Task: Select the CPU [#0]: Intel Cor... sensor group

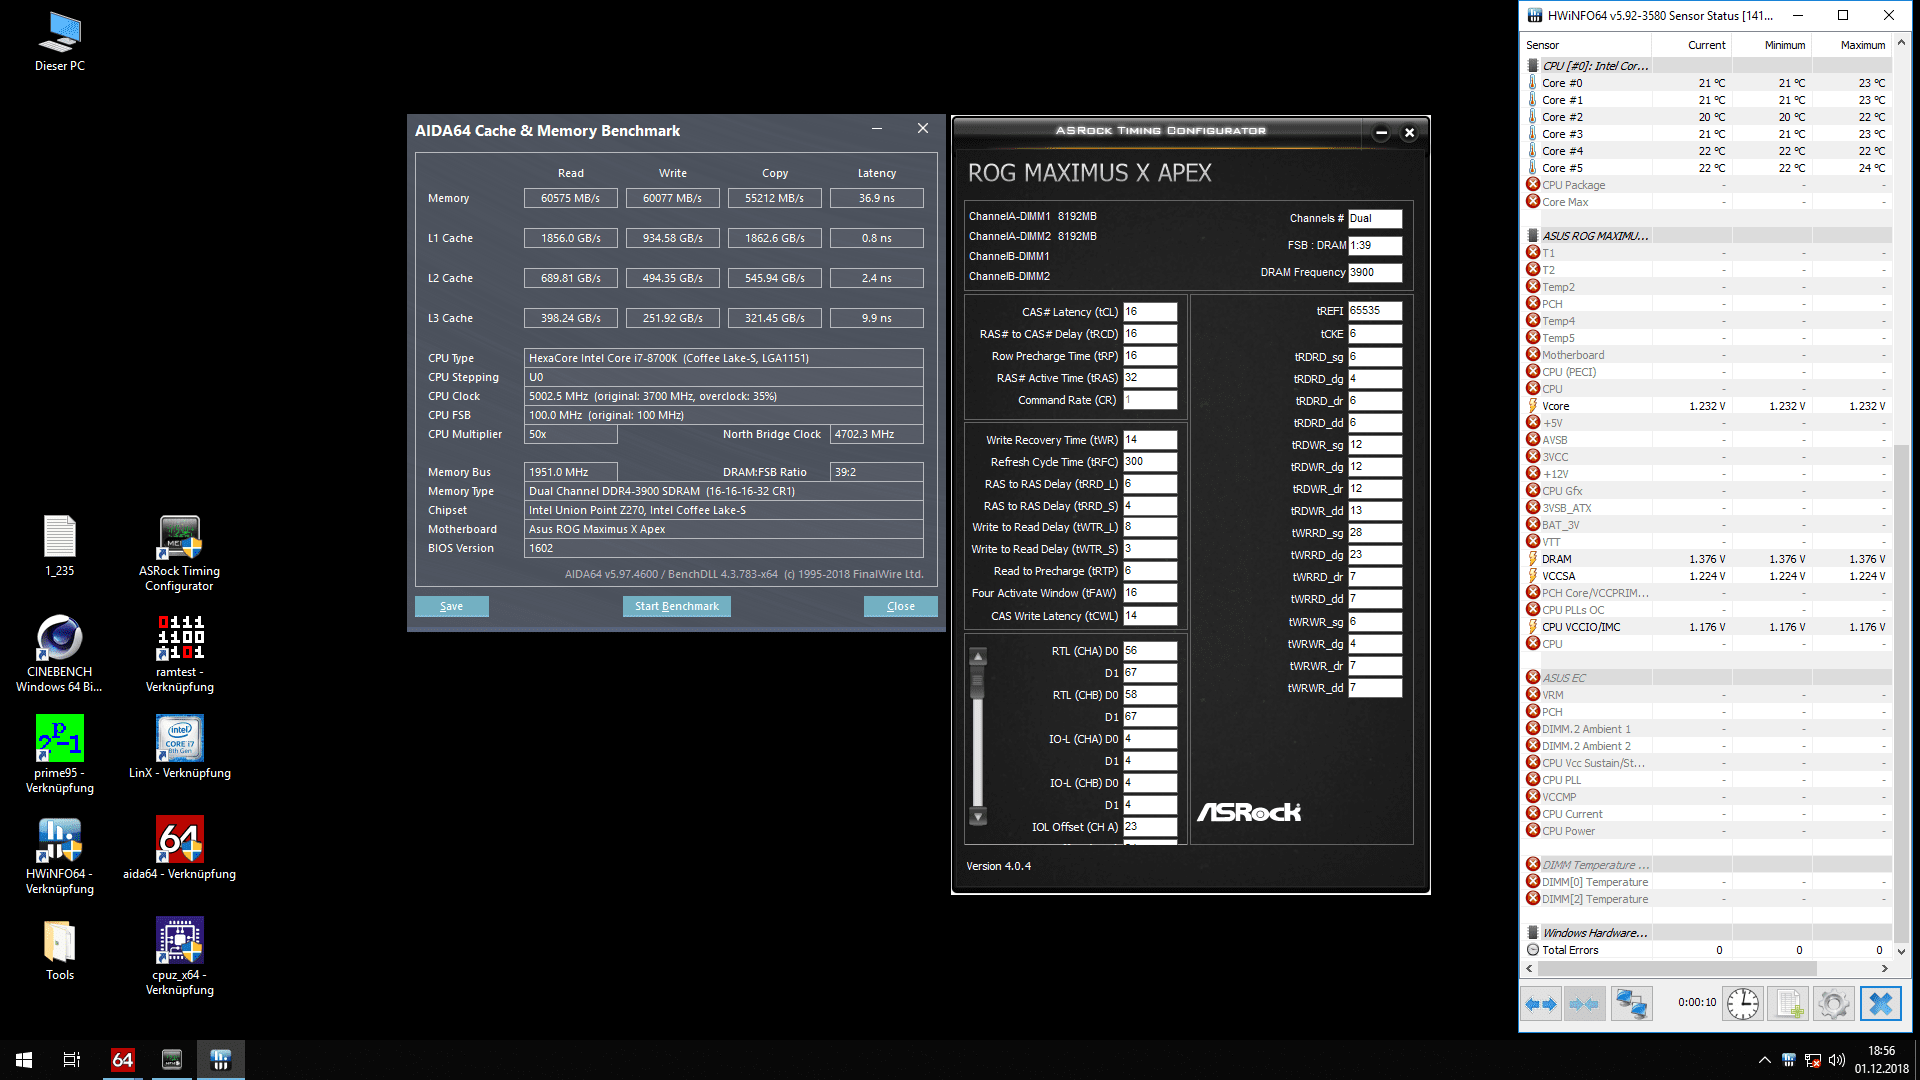Action: click(x=1707, y=66)
